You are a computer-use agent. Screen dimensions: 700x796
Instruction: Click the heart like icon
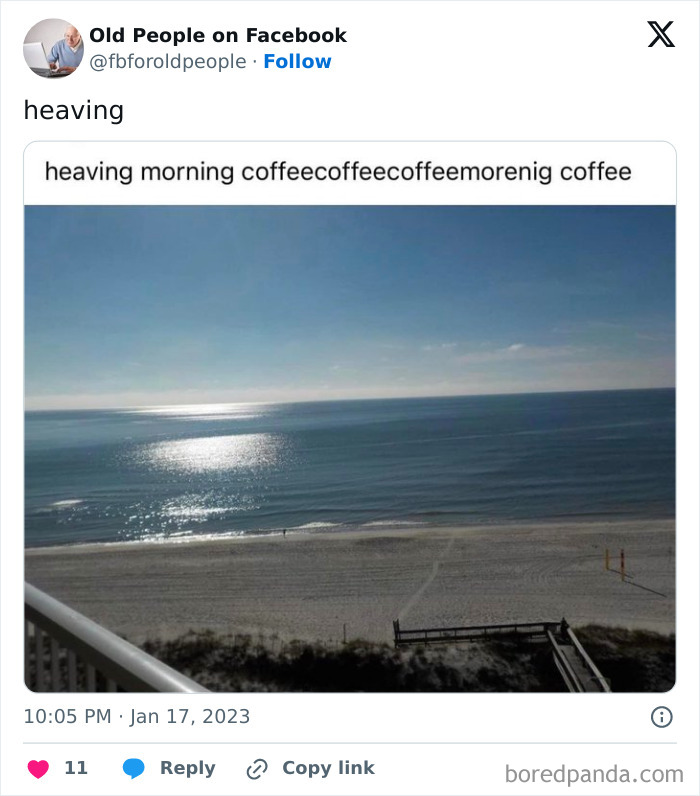[38, 768]
